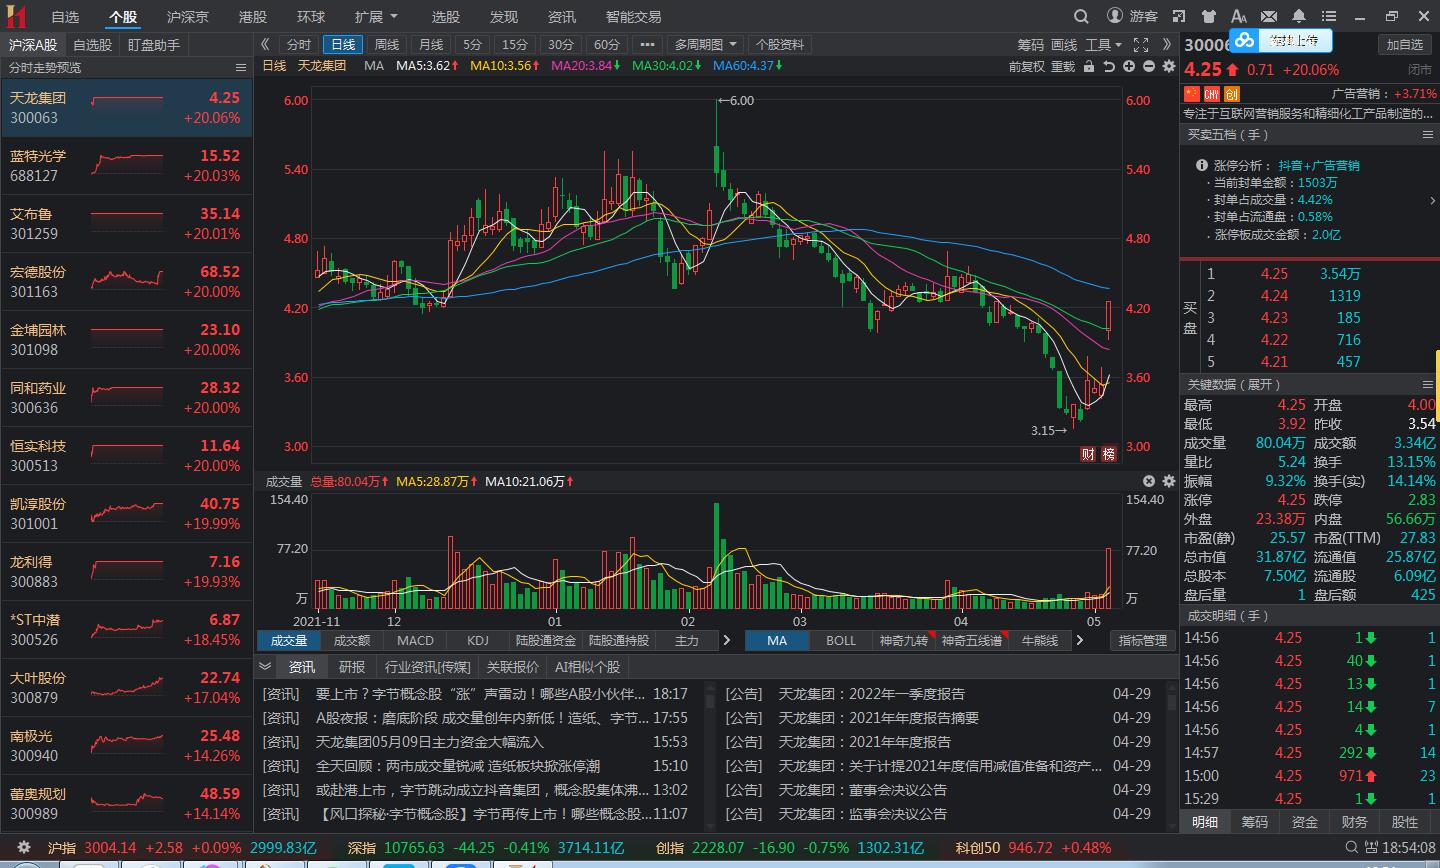Open the messages envelope icon

(1268, 16)
